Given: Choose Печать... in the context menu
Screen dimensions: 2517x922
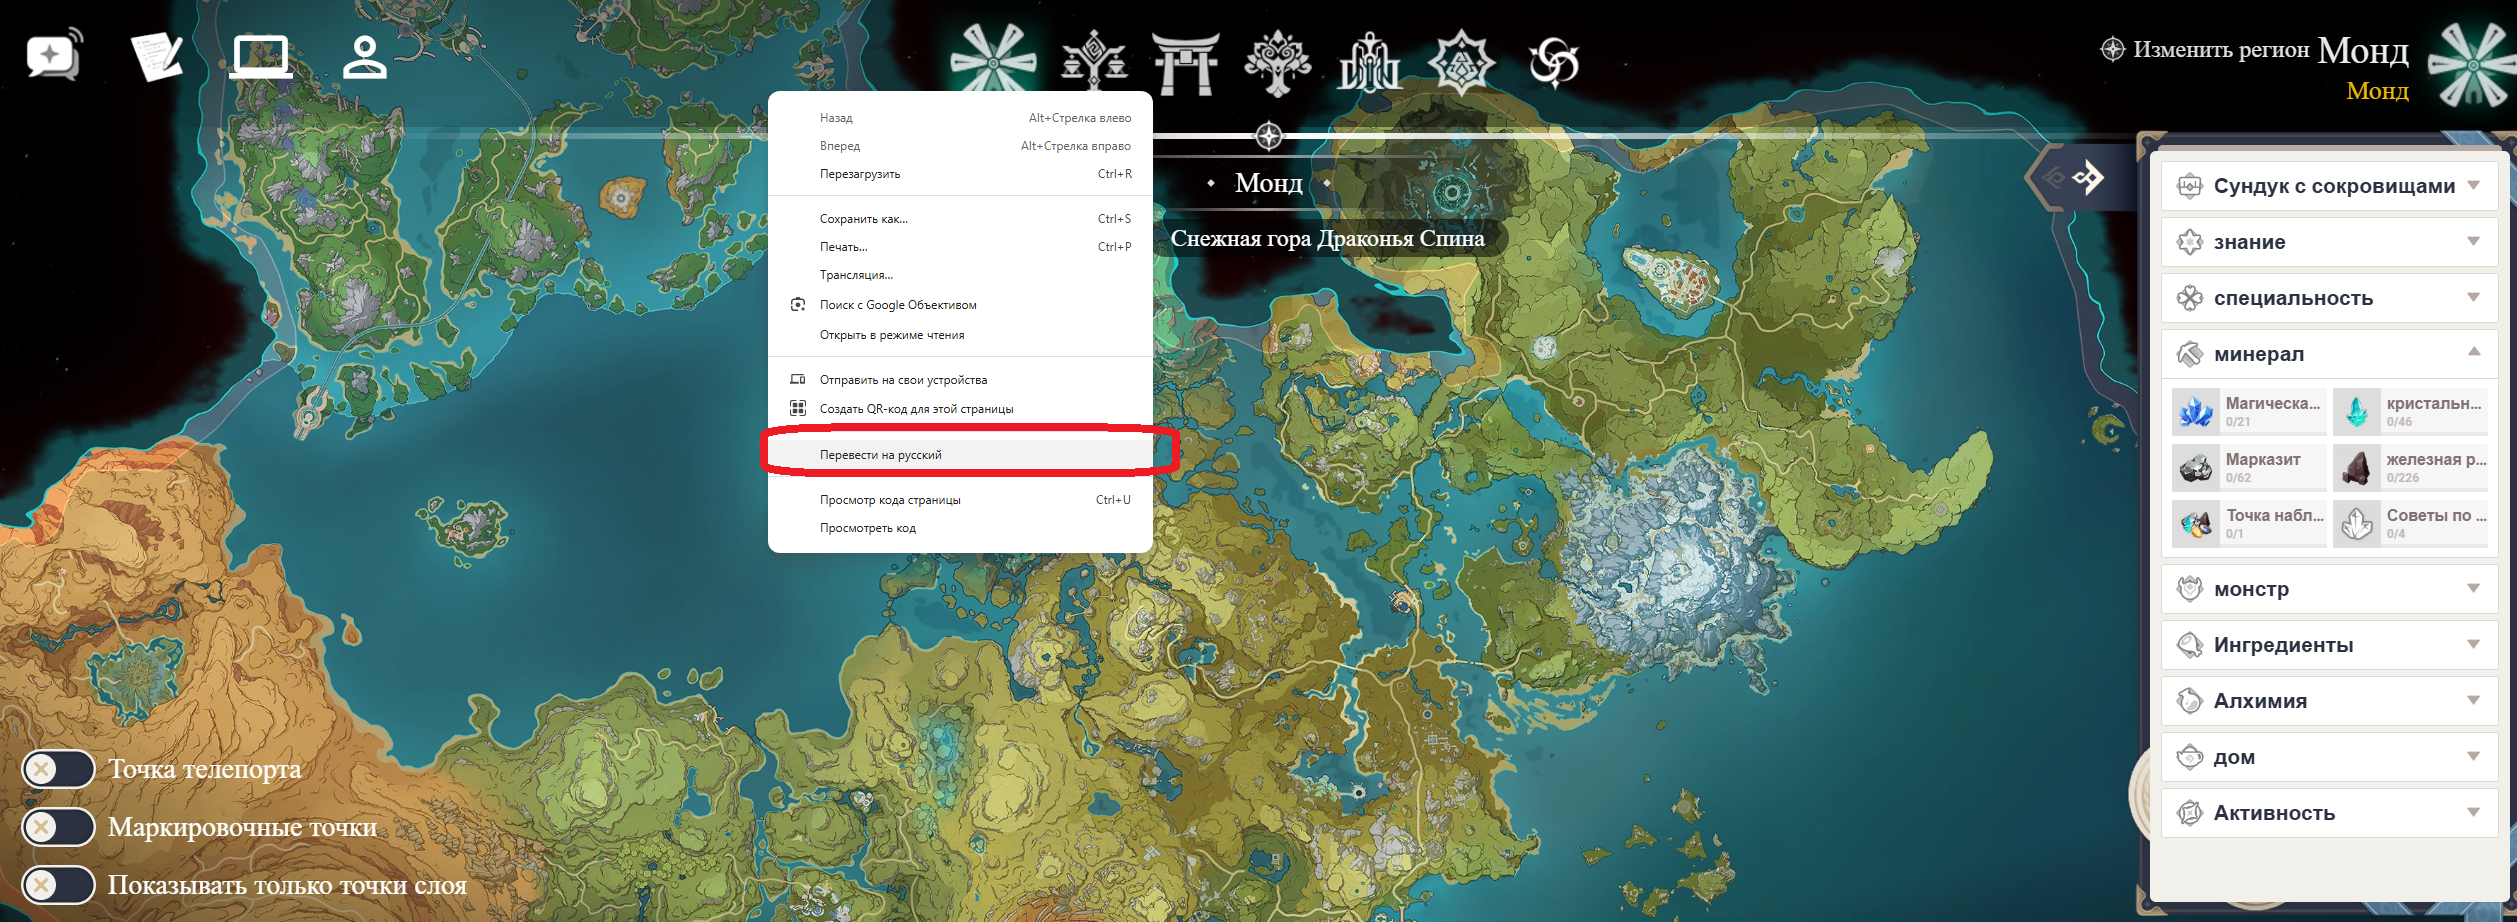Looking at the screenshot, I should pos(960,247).
